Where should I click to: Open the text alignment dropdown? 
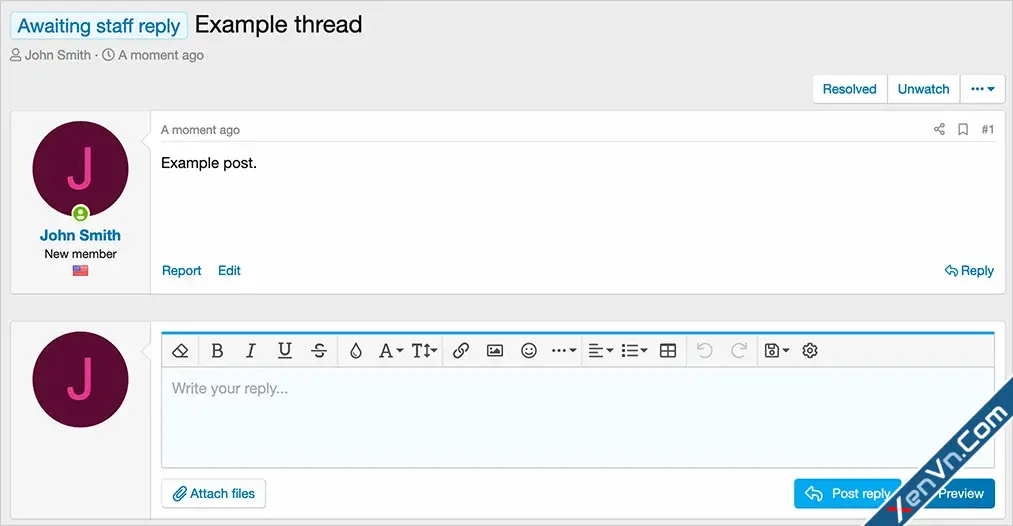[x=601, y=350]
